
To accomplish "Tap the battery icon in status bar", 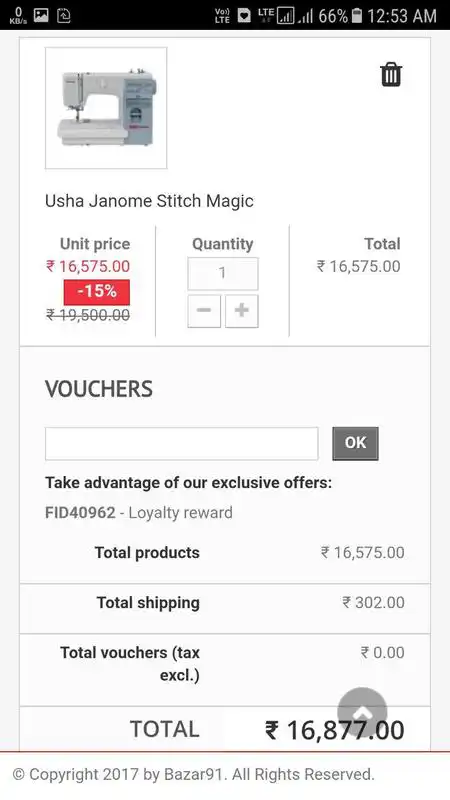I will (357, 15).
